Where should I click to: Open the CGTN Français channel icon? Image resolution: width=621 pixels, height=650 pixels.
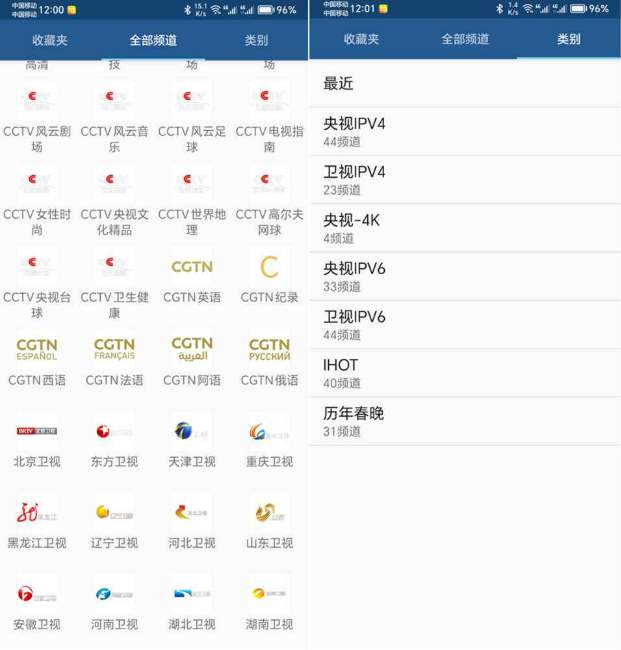[x=114, y=349]
